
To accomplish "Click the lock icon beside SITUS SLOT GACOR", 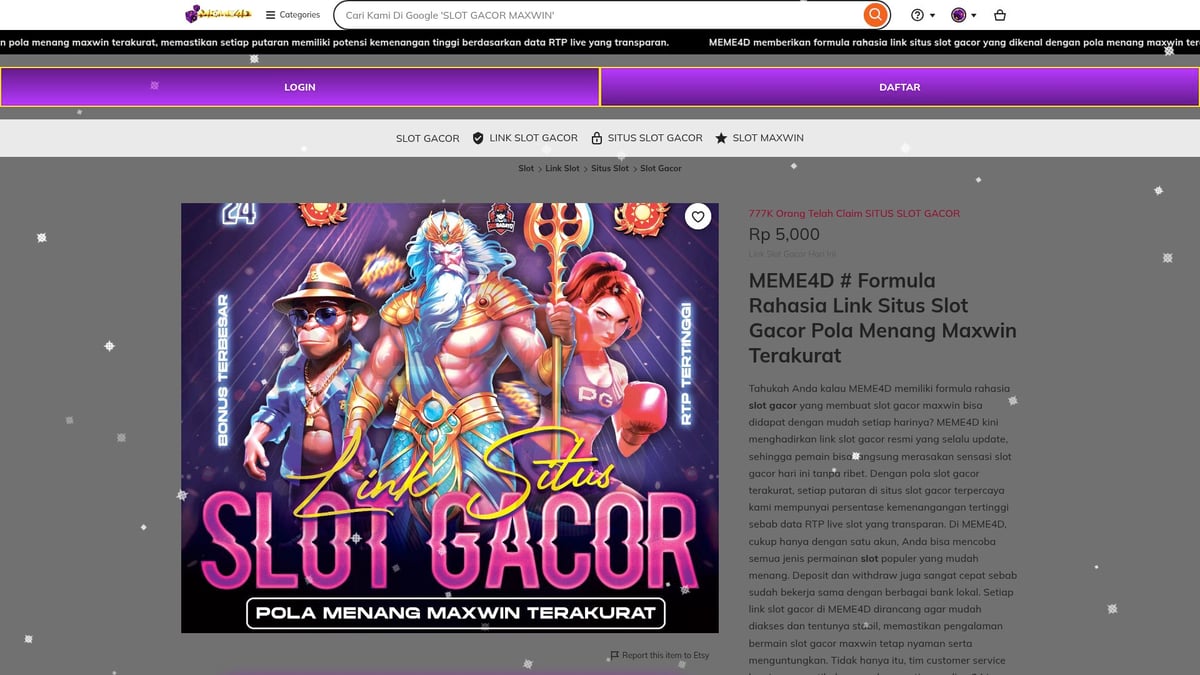I will point(597,138).
